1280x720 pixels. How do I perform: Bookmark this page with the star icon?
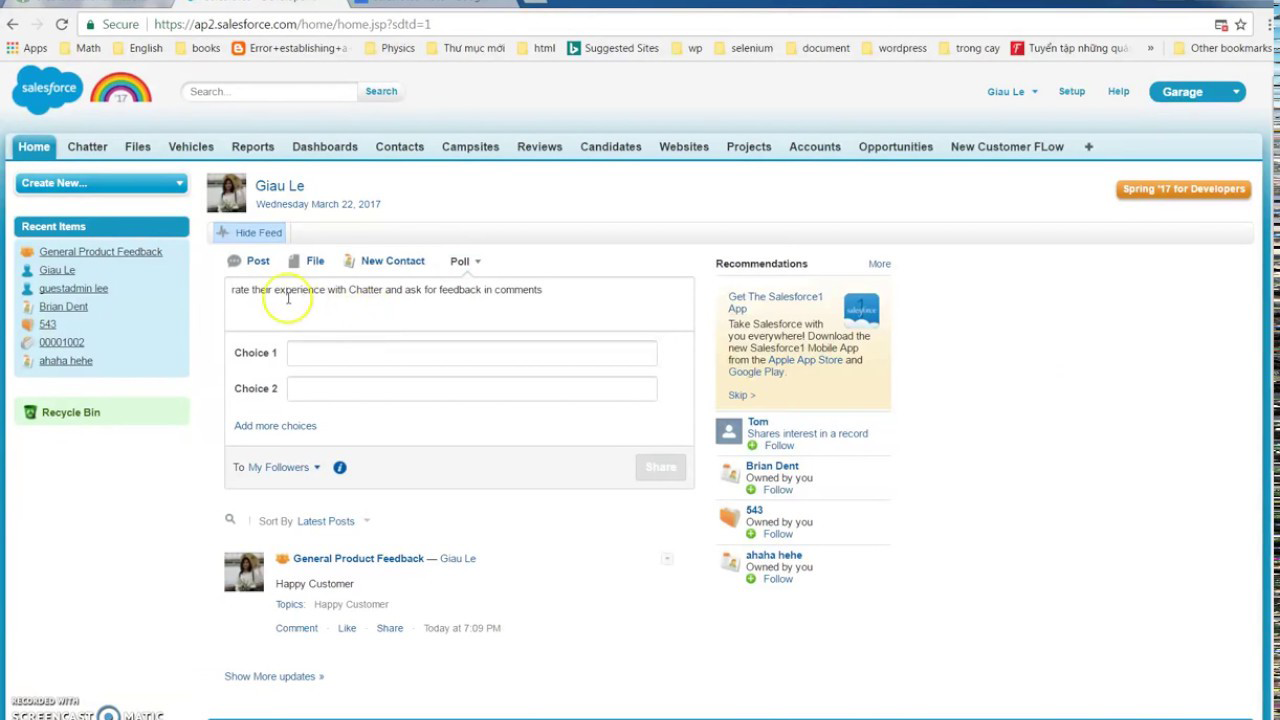[x=1241, y=24]
